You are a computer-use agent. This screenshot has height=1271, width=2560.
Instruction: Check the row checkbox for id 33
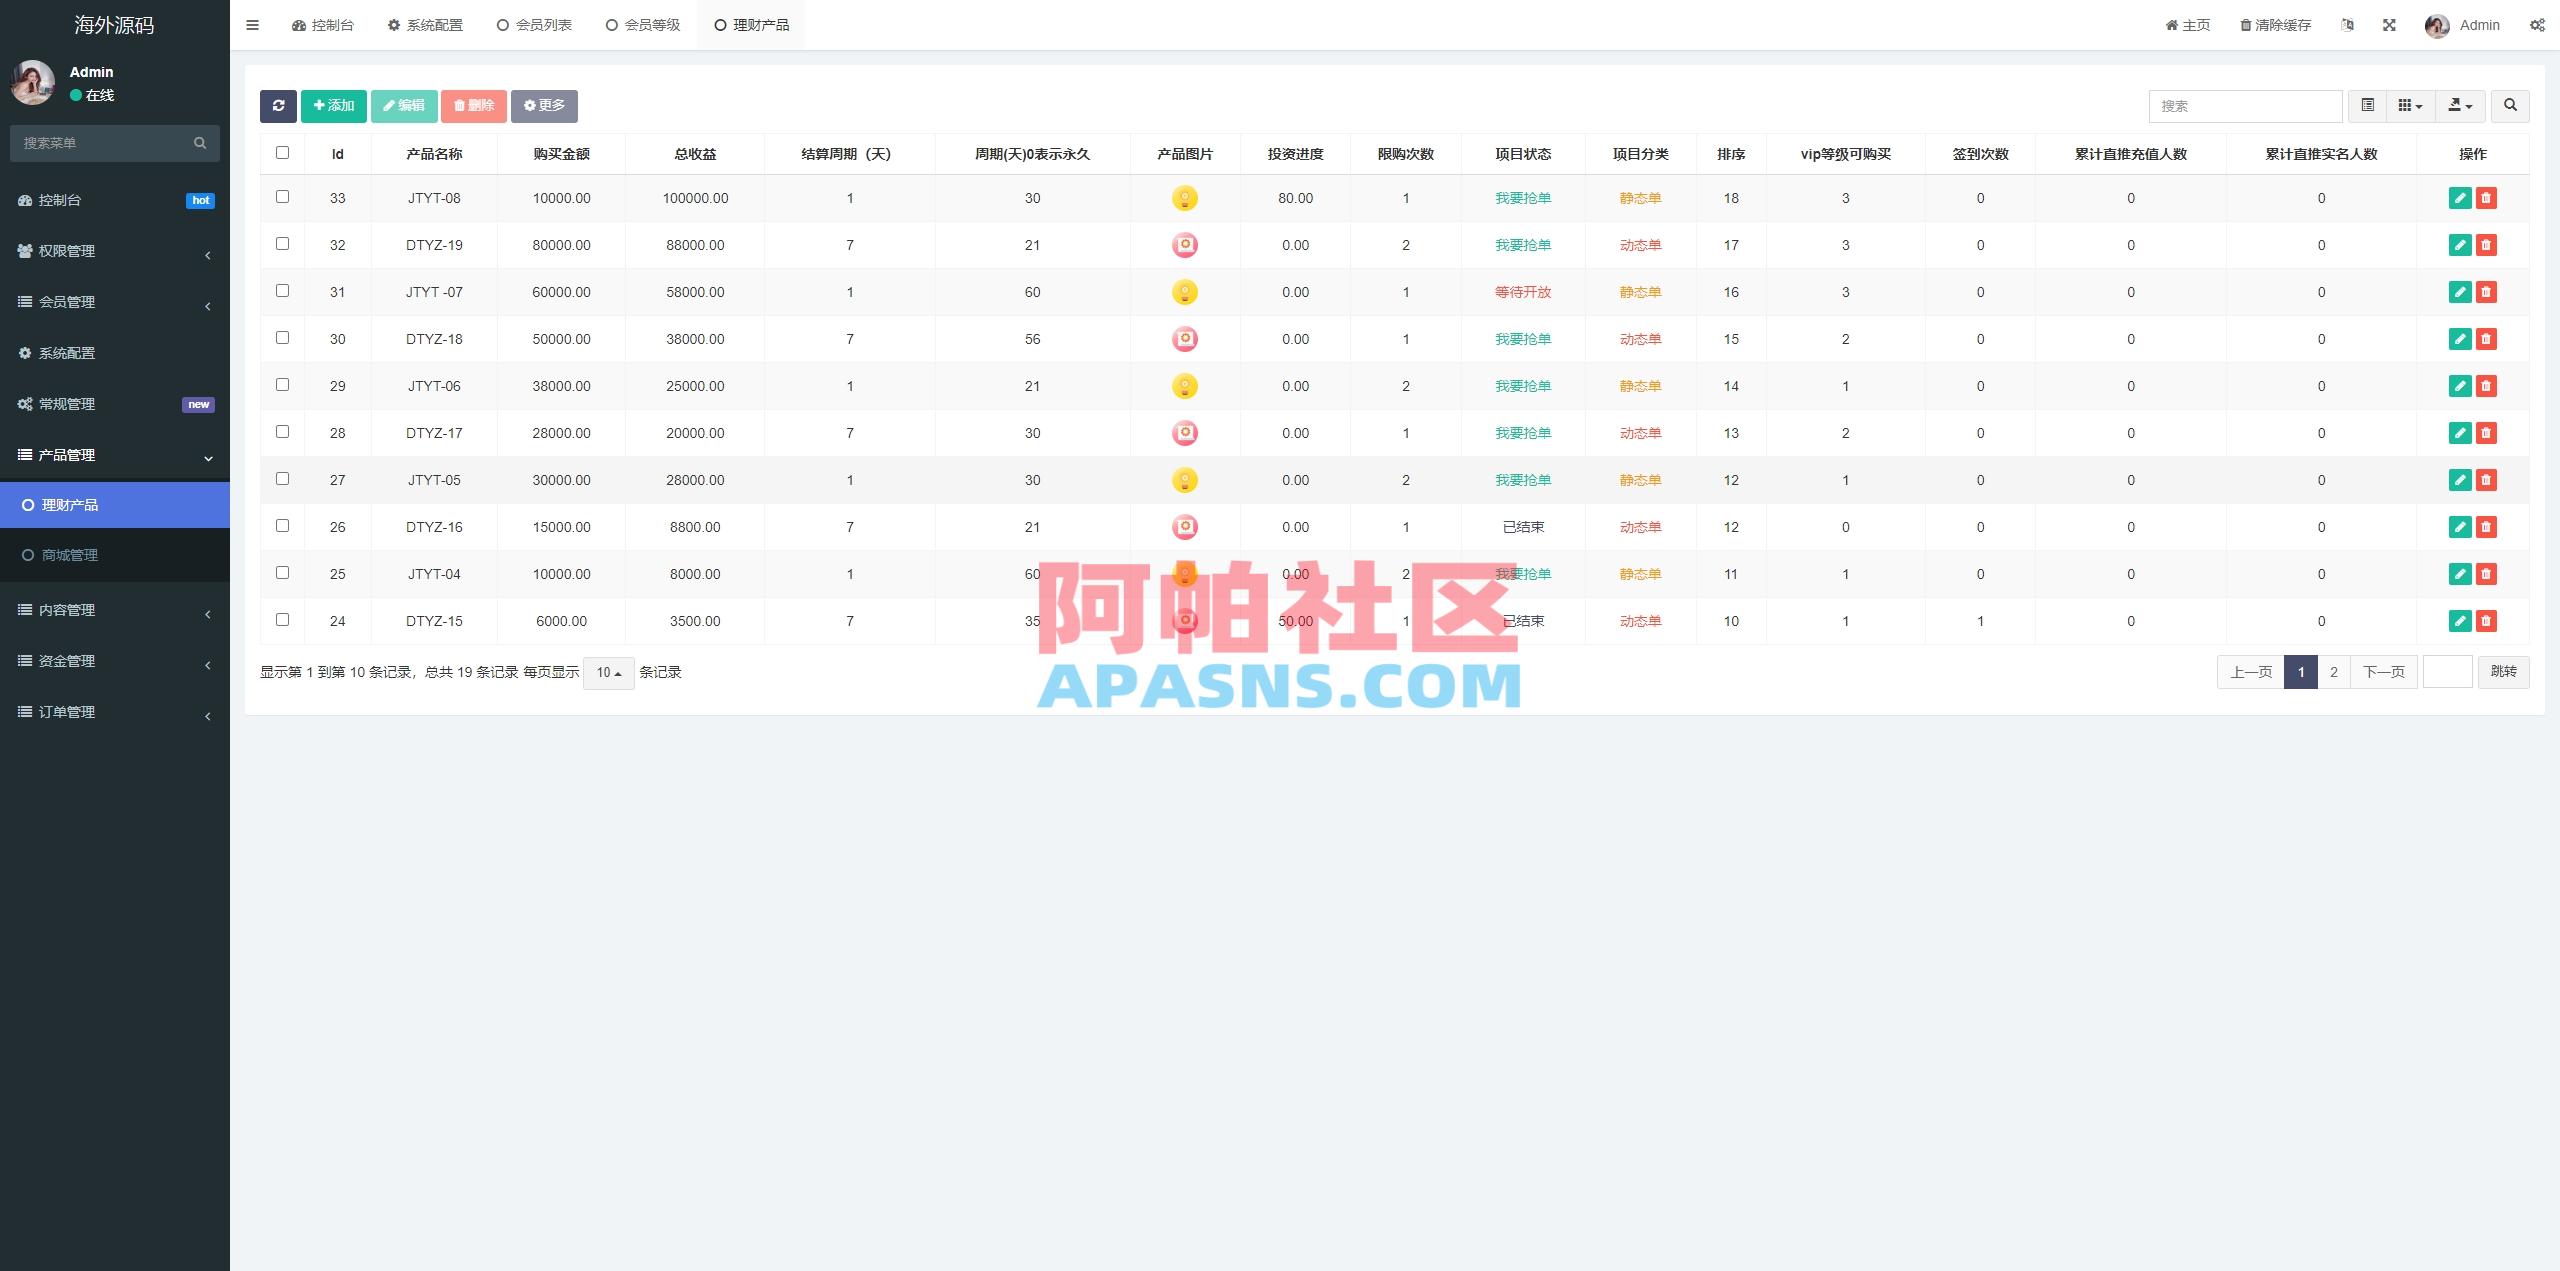point(282,197)
